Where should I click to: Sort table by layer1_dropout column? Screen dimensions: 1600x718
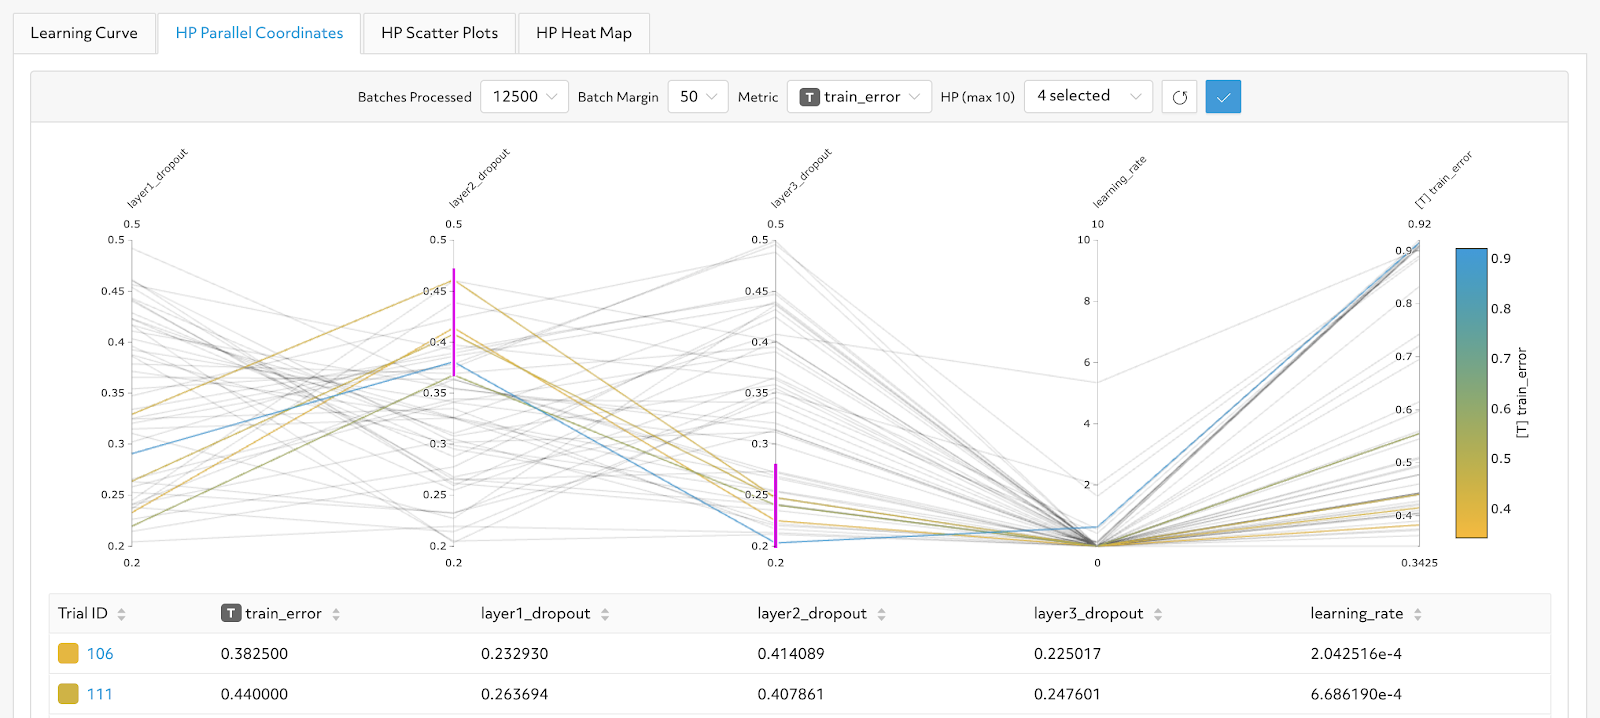[x=605, y=614]
